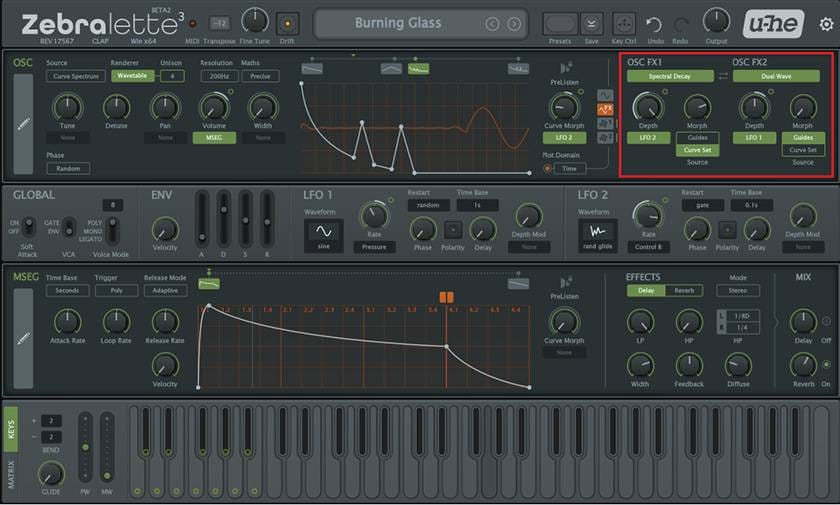Click the u-he logo
Screen dimensions: 840x505
(x=773, y=24)
